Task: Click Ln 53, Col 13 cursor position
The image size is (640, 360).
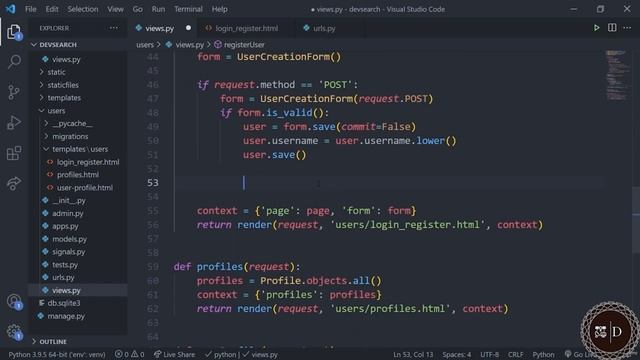Action: (413, 354)
